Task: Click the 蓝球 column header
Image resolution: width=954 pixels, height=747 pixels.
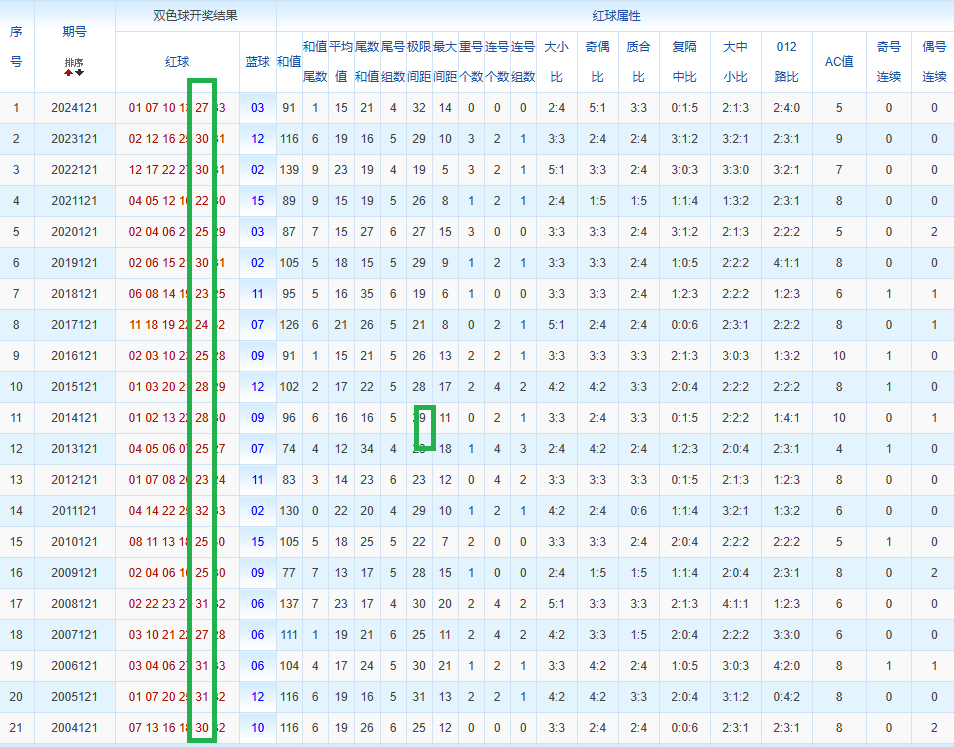Action: pyautogui.click(x=257, y=61)
